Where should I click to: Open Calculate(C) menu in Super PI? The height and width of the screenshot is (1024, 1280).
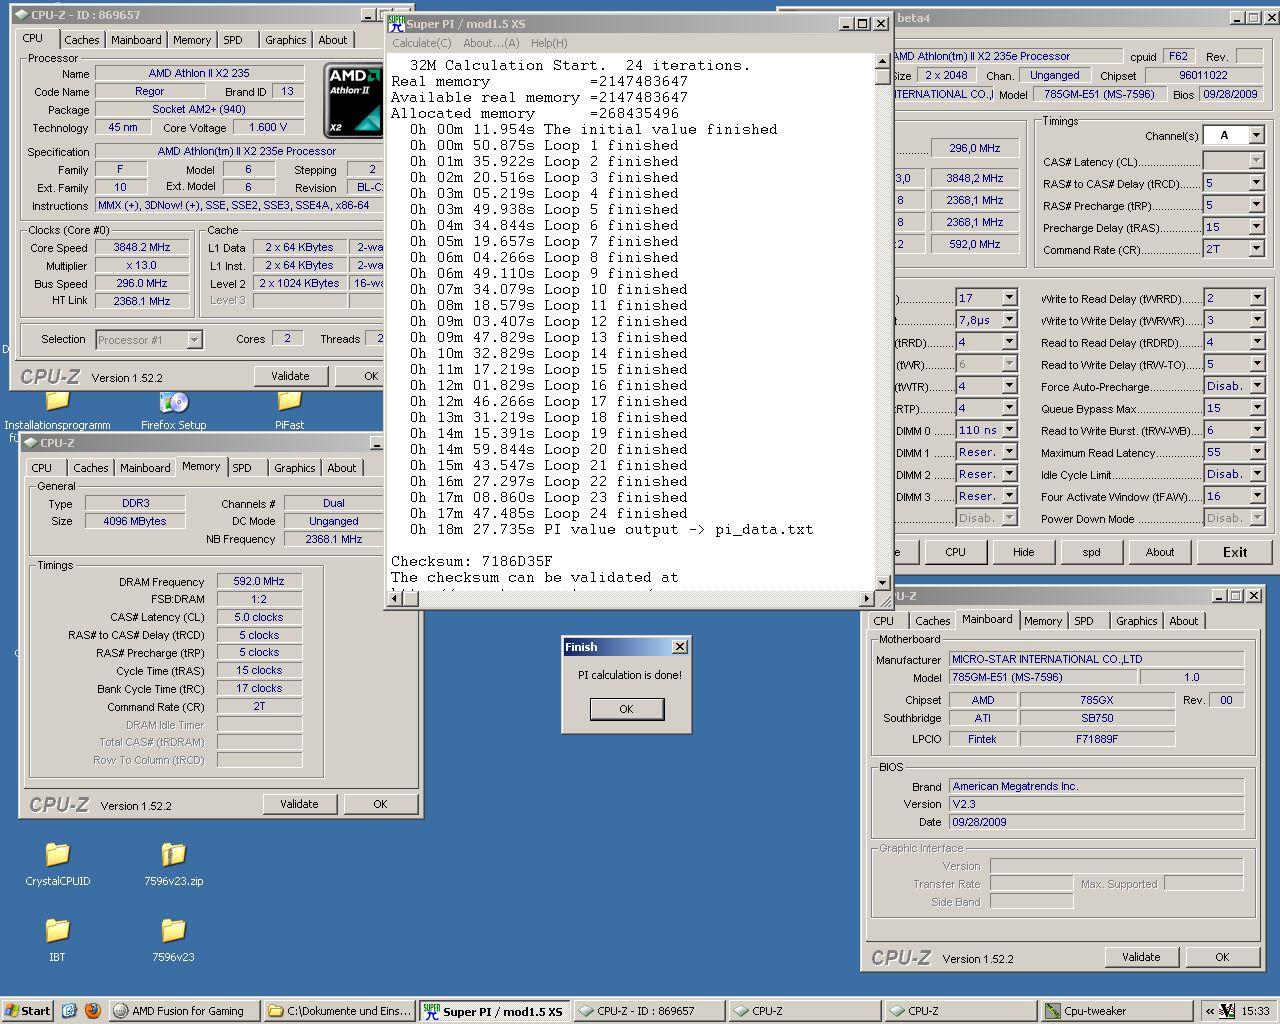tap(421, 43)
